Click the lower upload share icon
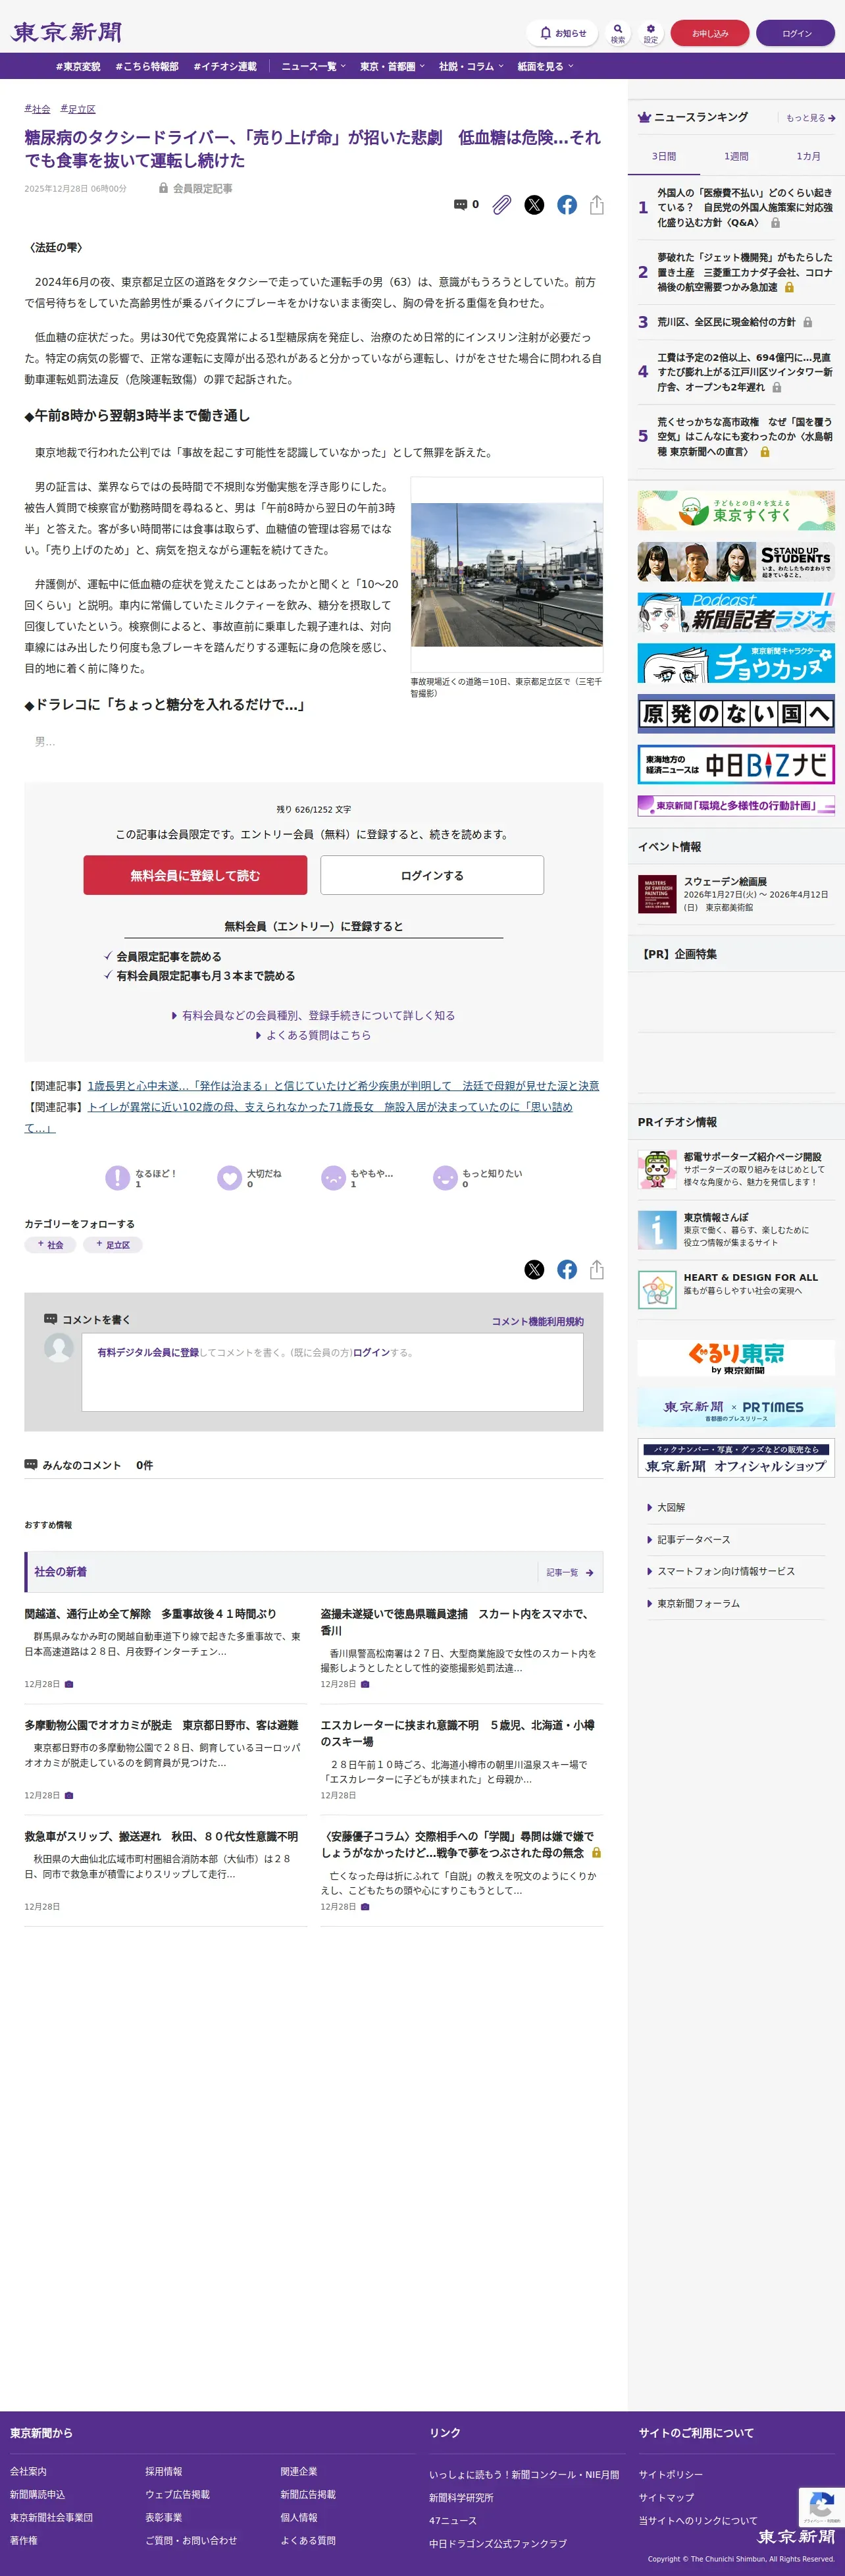 (597, 1269)
